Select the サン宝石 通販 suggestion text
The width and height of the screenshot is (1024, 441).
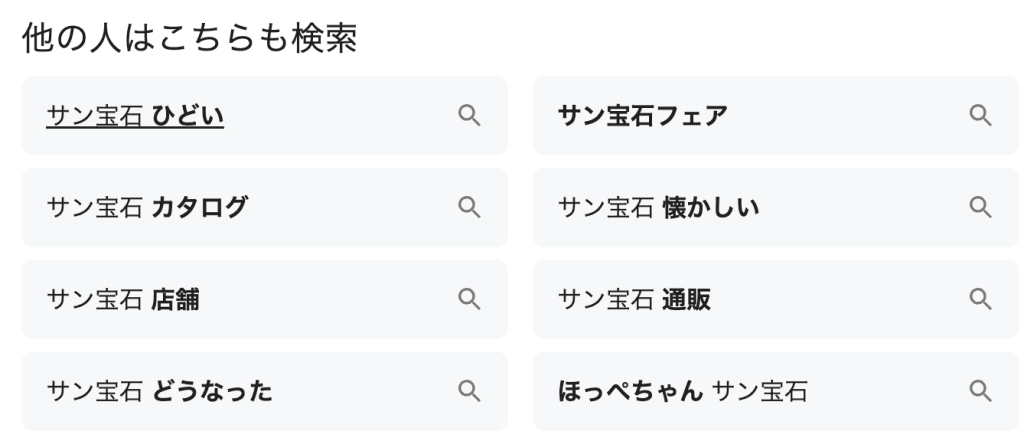click(x=634, y=300)
